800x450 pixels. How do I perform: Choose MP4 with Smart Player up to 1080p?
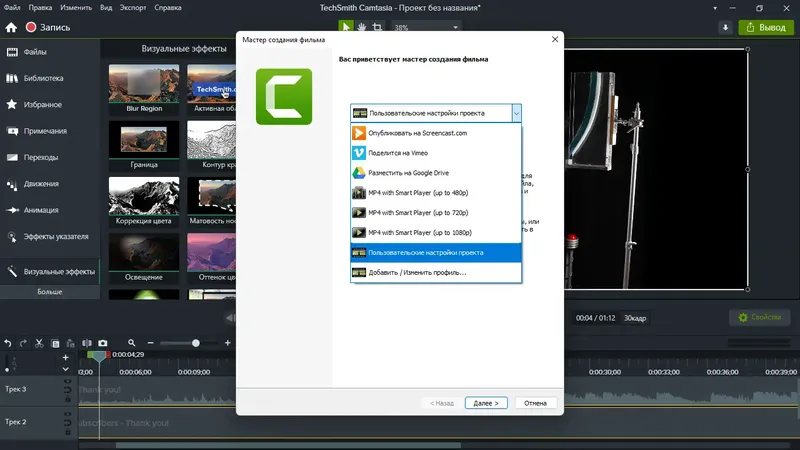pos(436,233)
